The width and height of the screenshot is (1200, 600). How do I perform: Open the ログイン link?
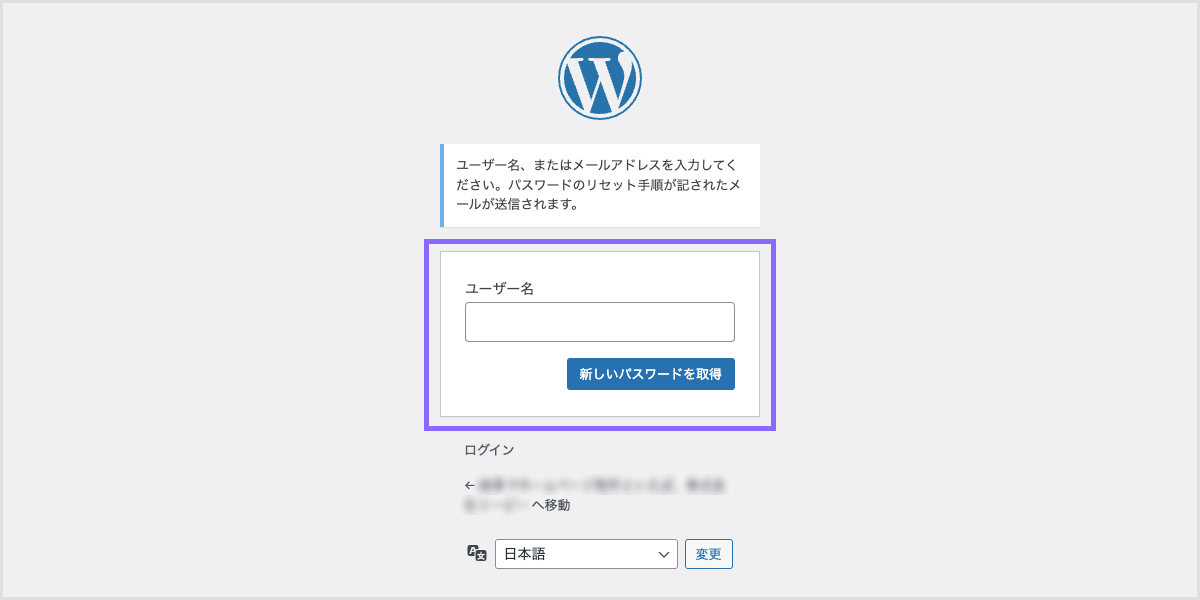pos(489,450)
